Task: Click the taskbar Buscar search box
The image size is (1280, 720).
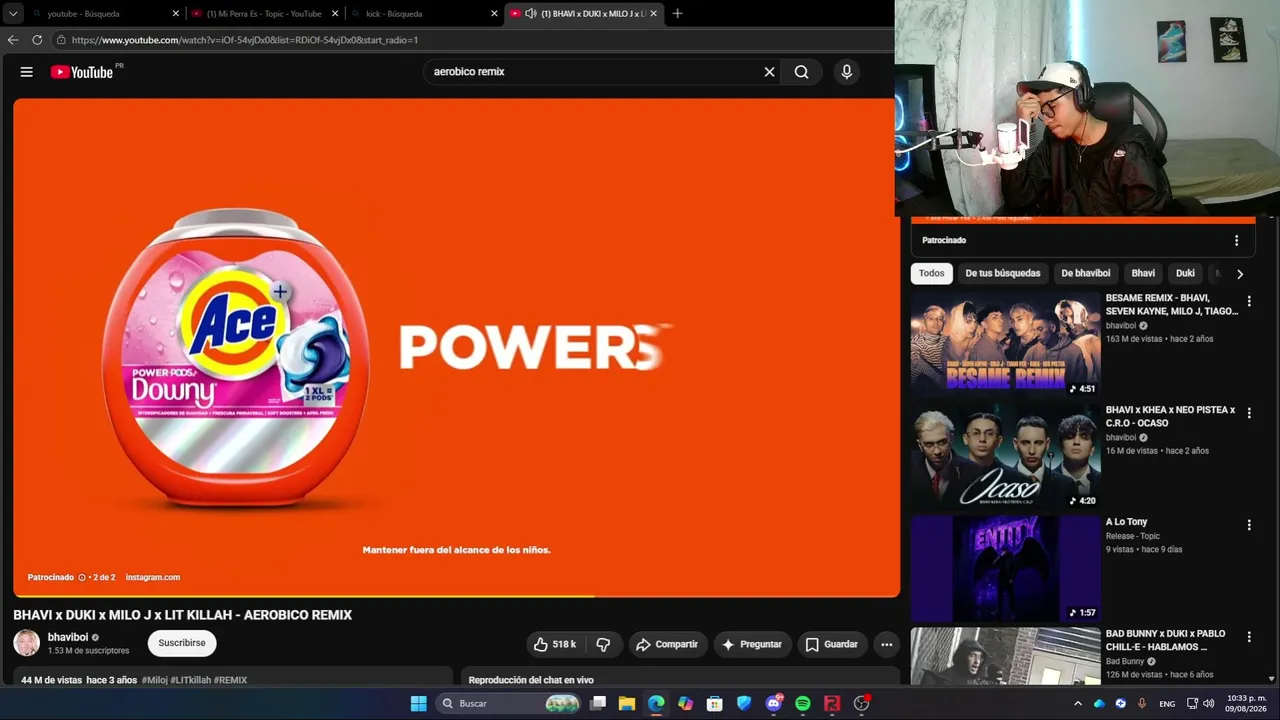Action: click(x=509, y=703)
